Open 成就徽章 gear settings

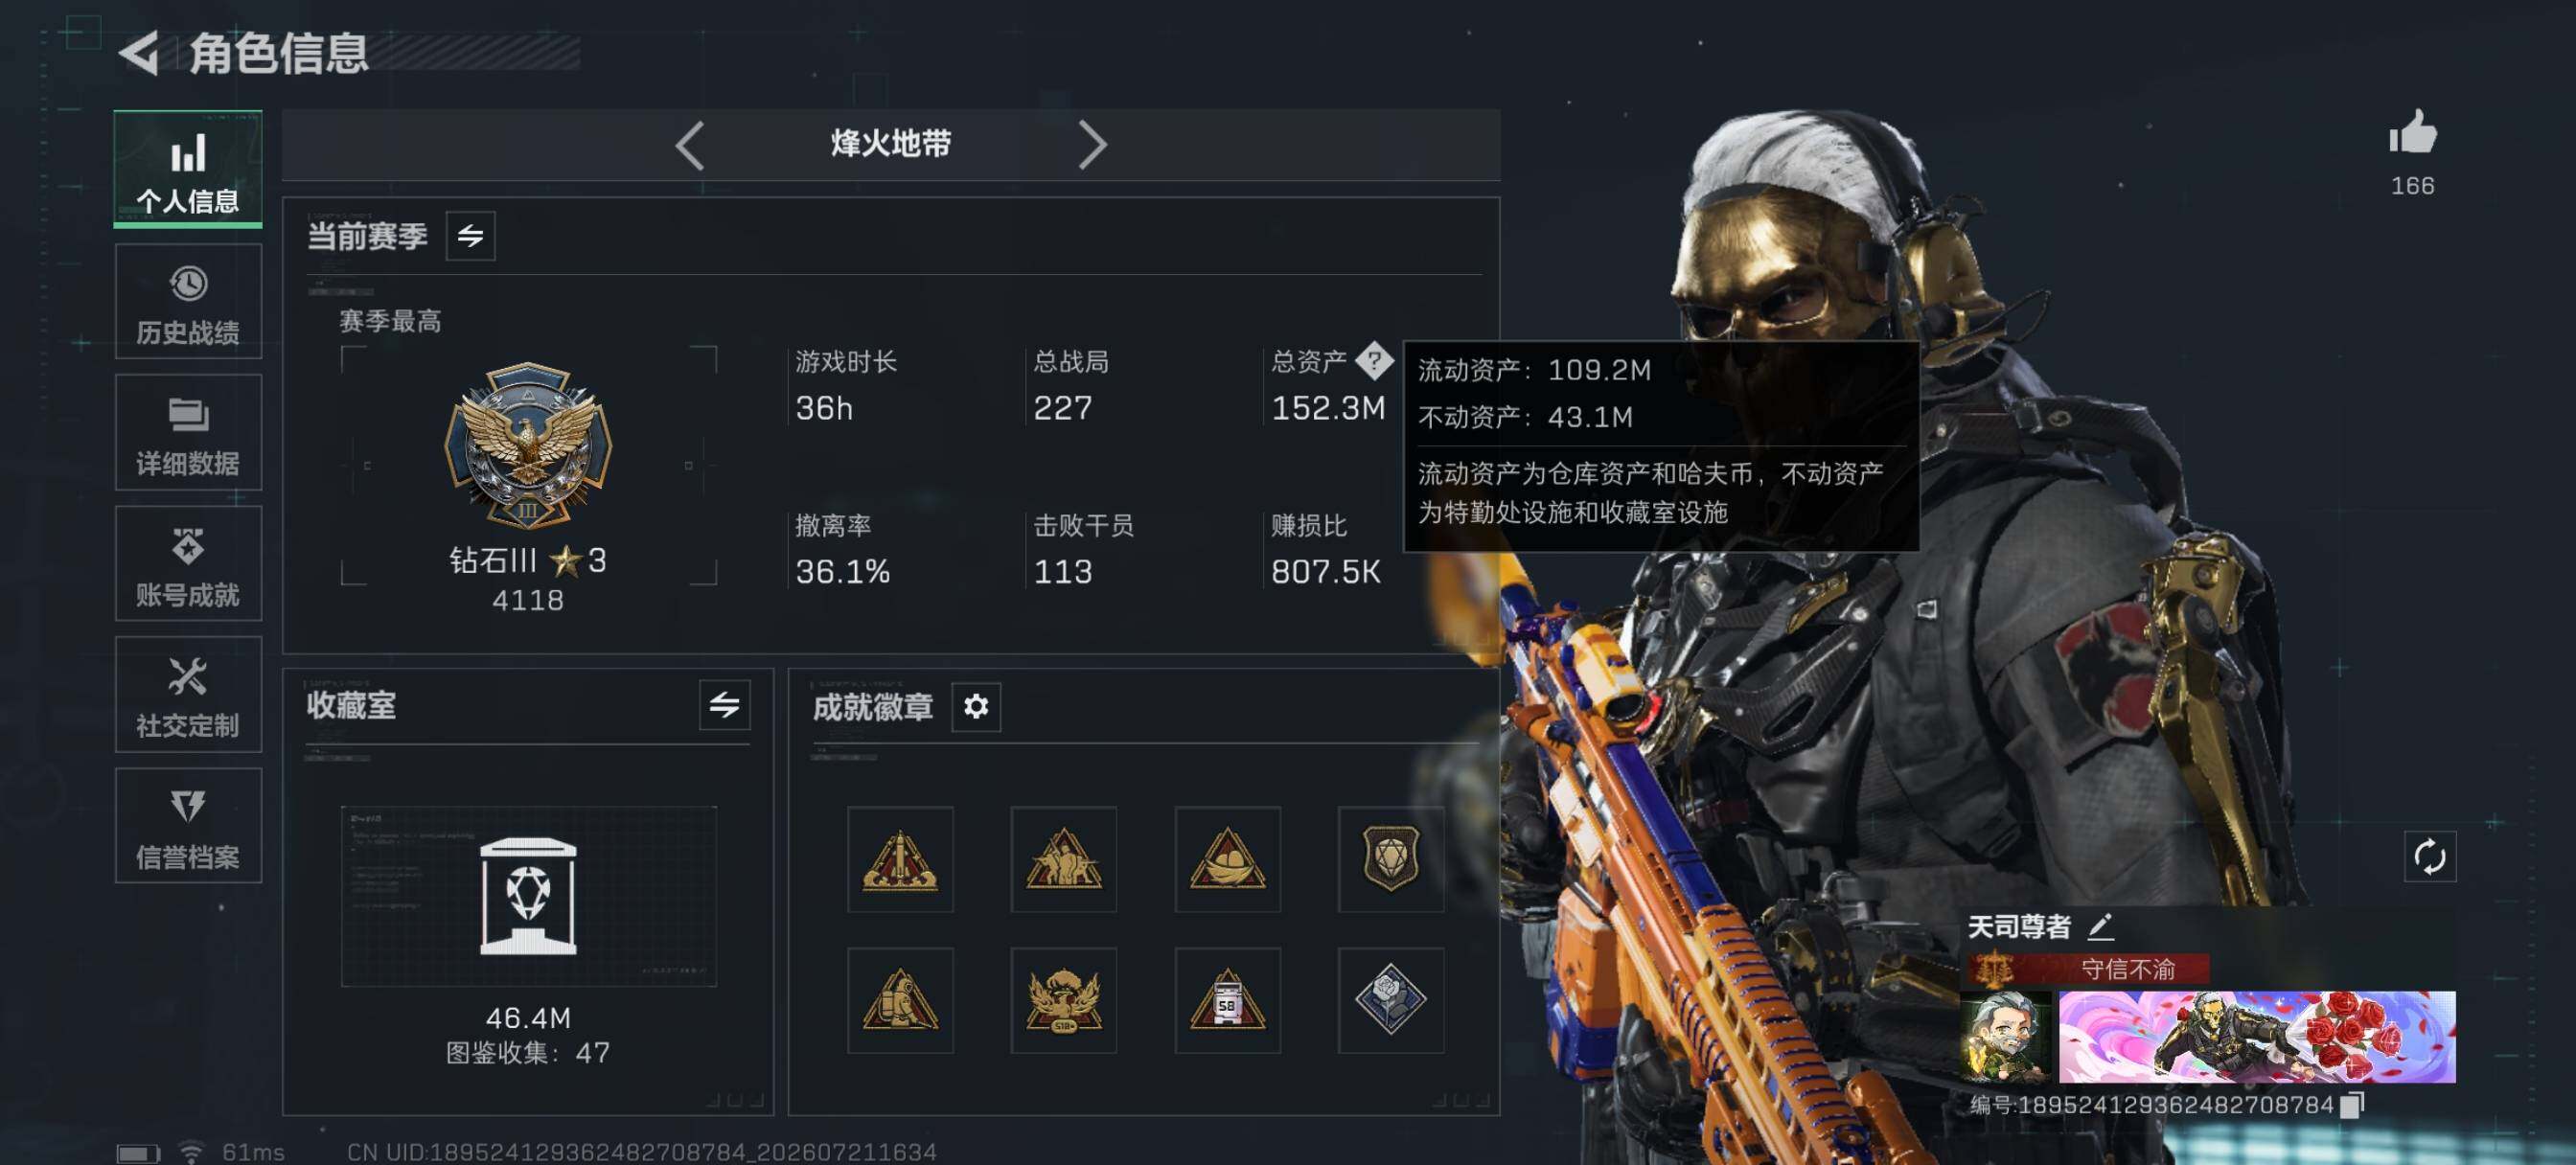[976, 707]
